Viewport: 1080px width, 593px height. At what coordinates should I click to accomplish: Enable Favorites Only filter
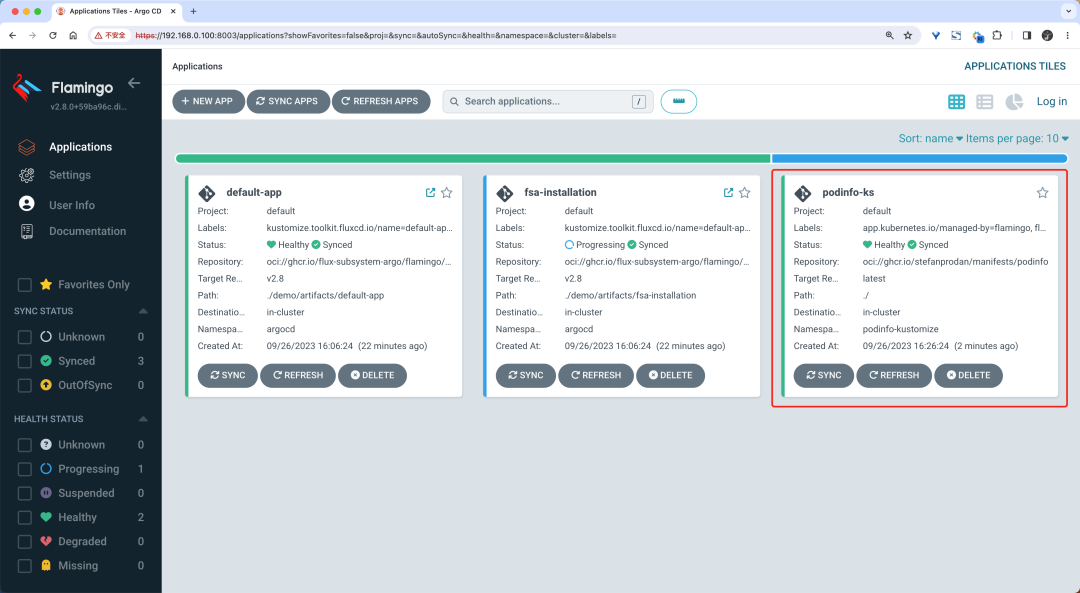point(25,284)
